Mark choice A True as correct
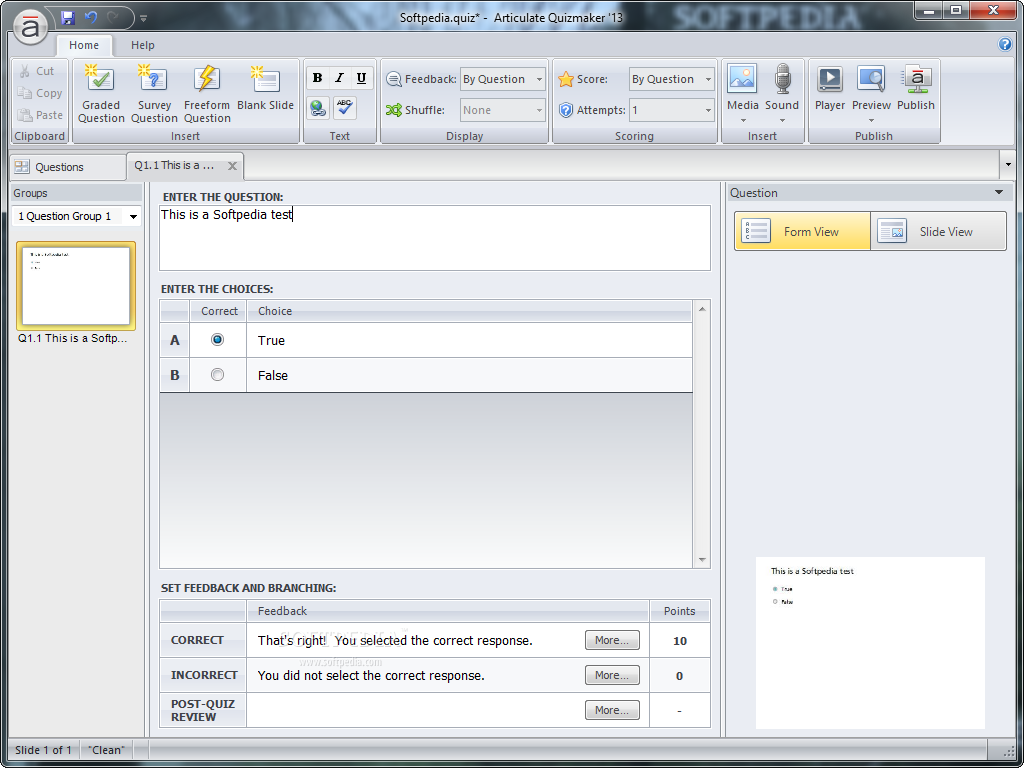1024x768 pixels. pyautogui.click(x=217, y=340)
